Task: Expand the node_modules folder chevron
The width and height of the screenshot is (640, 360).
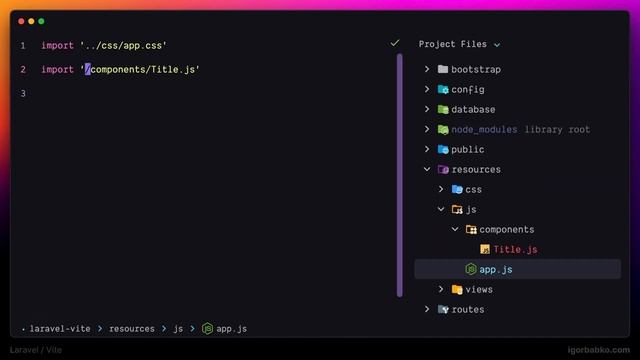Action: 427,129
